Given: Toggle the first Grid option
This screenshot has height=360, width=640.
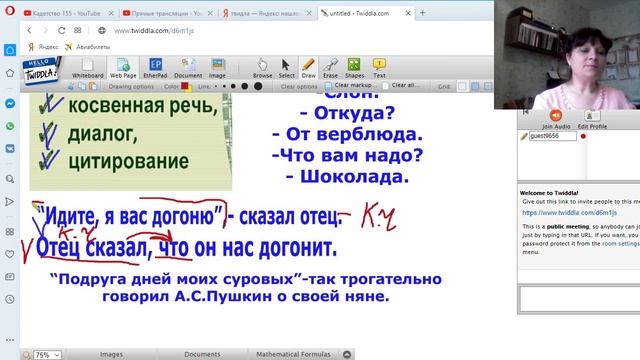Looking at the screenshot, I should coord(462,86).
